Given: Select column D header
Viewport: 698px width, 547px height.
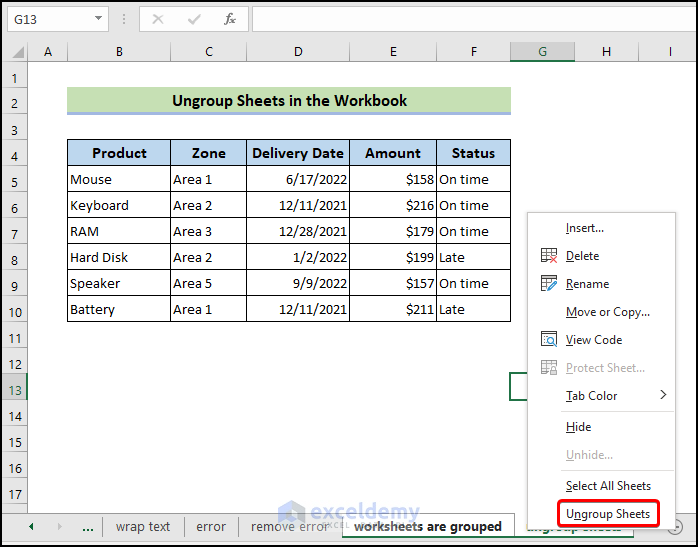Looking at the screenshot, I should coord(298,52).
